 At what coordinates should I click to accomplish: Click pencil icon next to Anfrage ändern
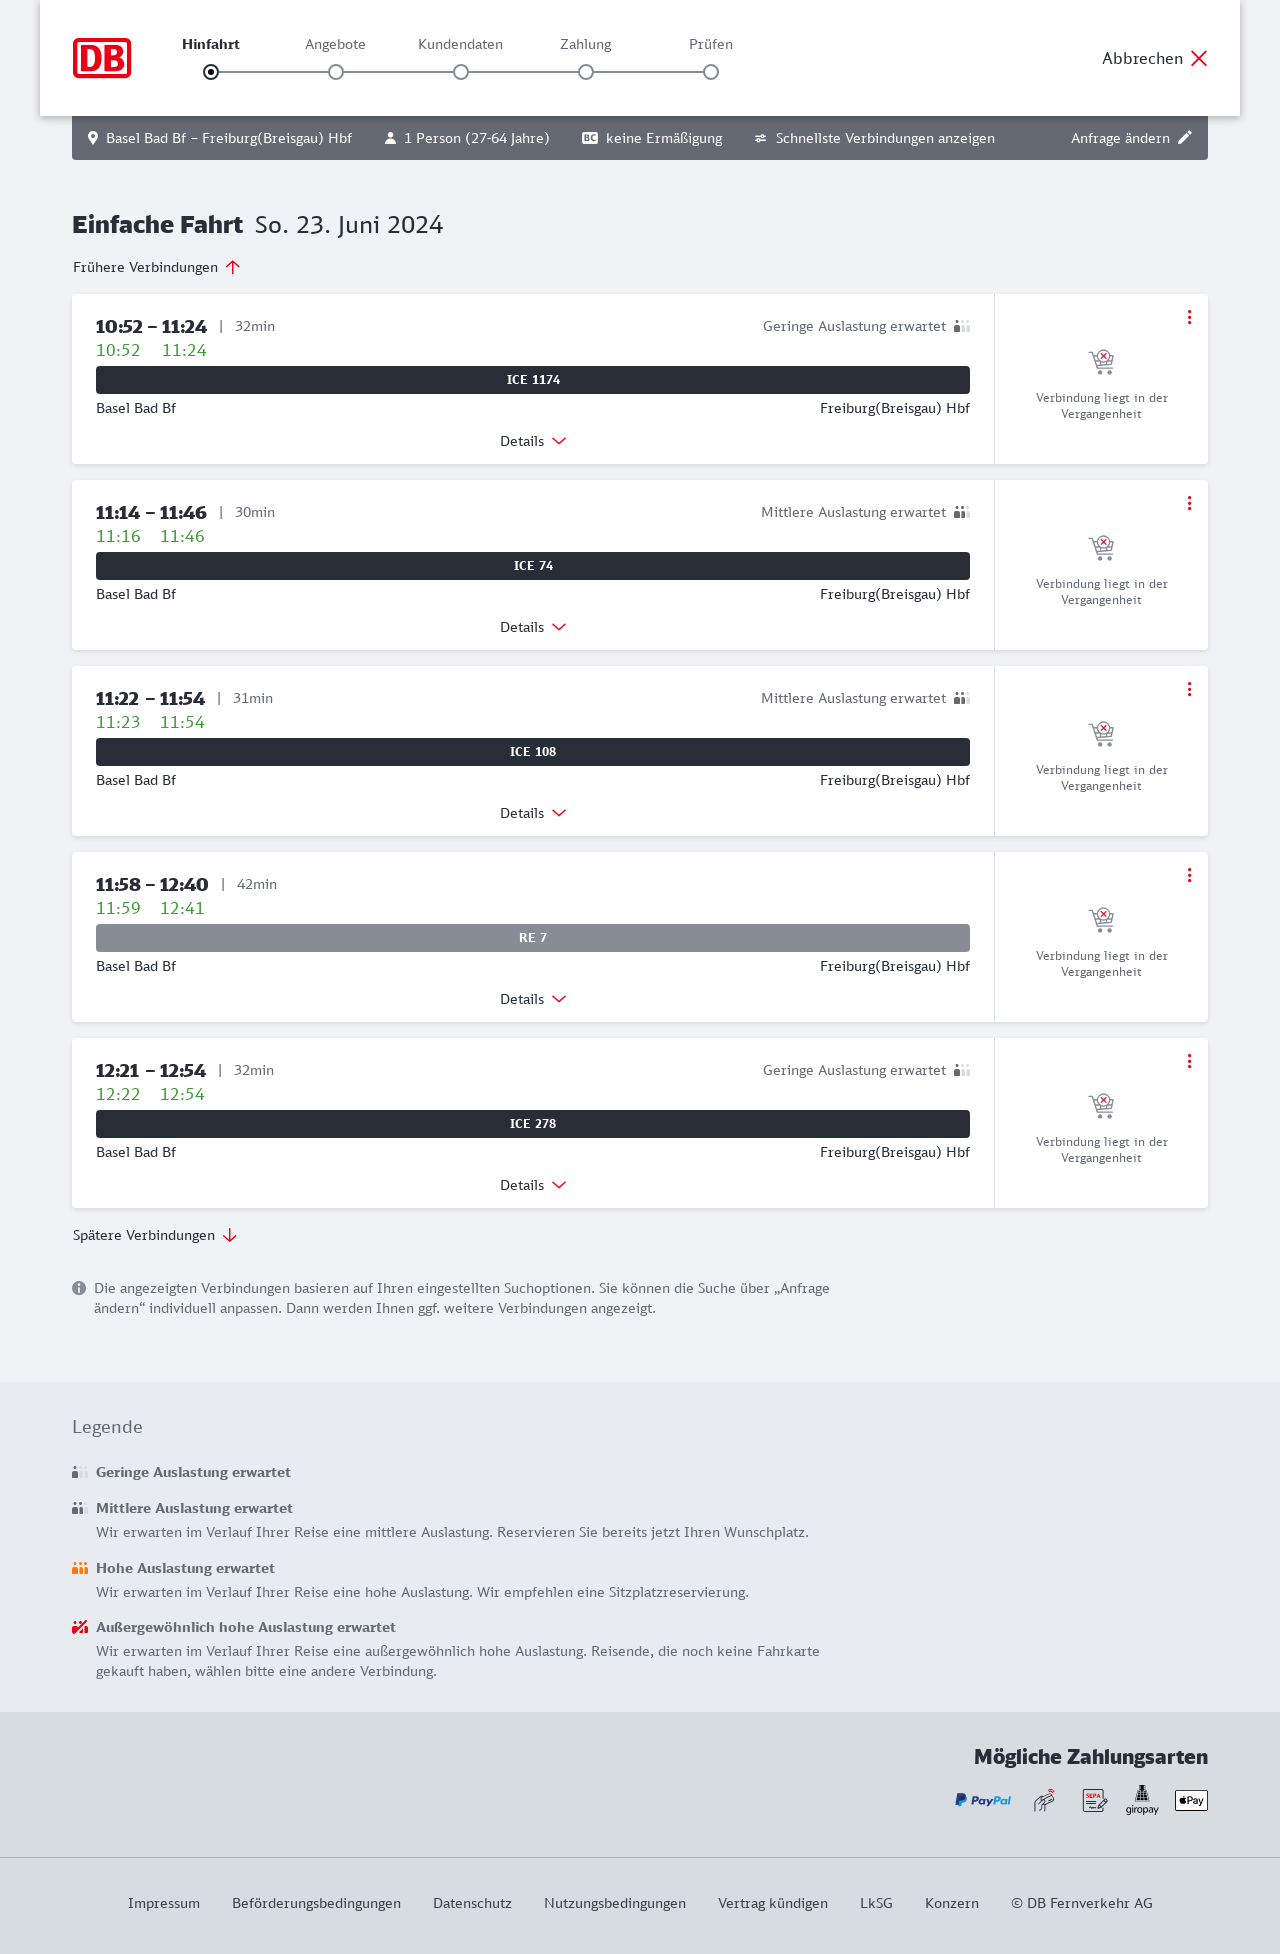point(1185,138)
